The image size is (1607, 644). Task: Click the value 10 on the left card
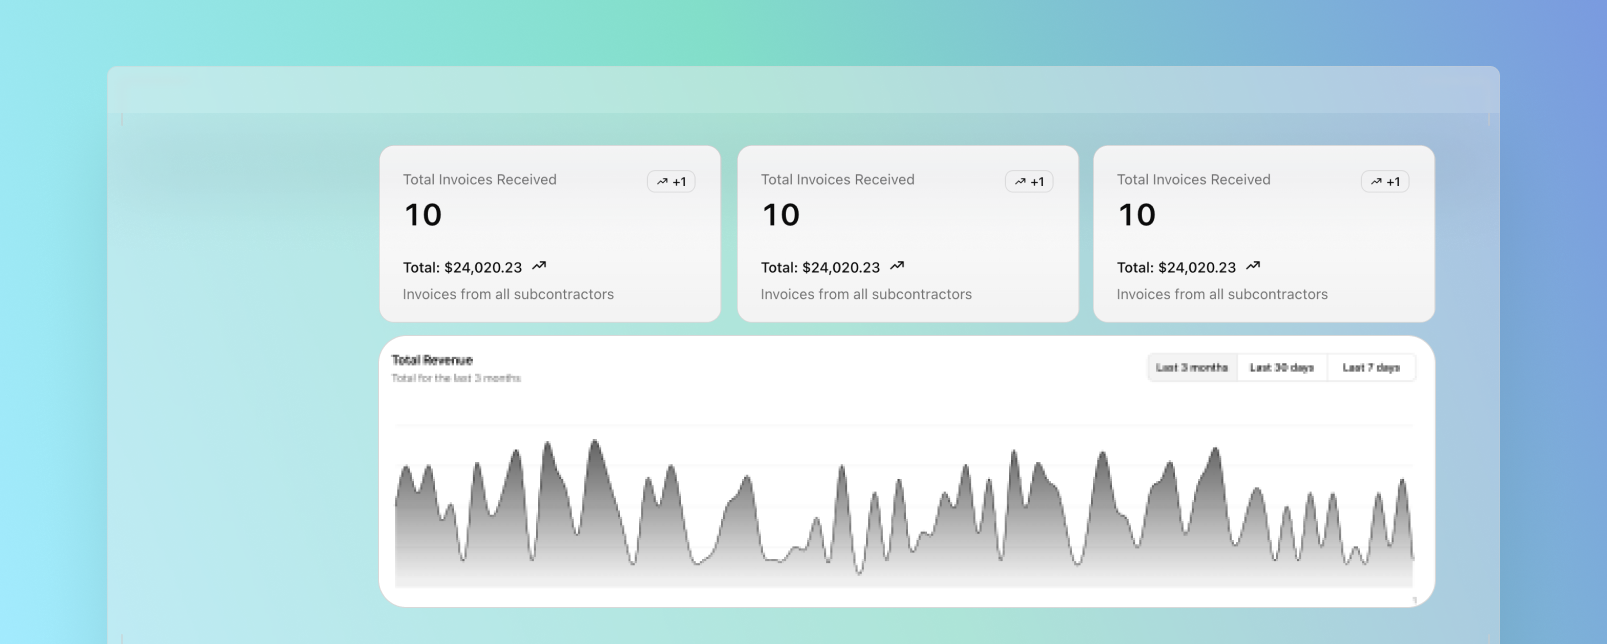pos(423,215)
